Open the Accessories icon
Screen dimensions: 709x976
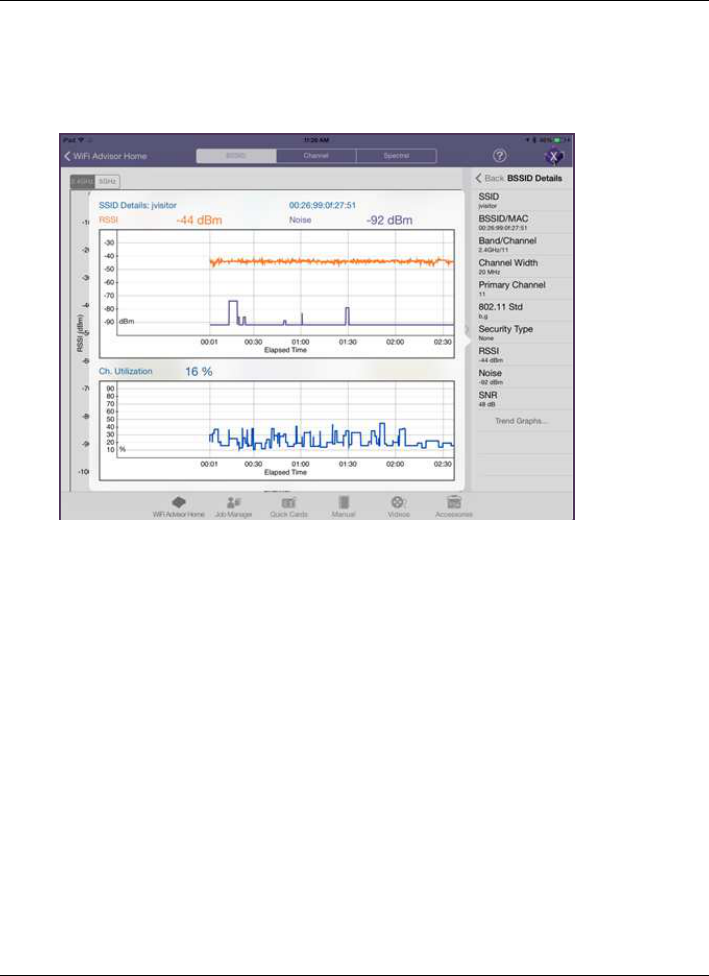point(454,507)
